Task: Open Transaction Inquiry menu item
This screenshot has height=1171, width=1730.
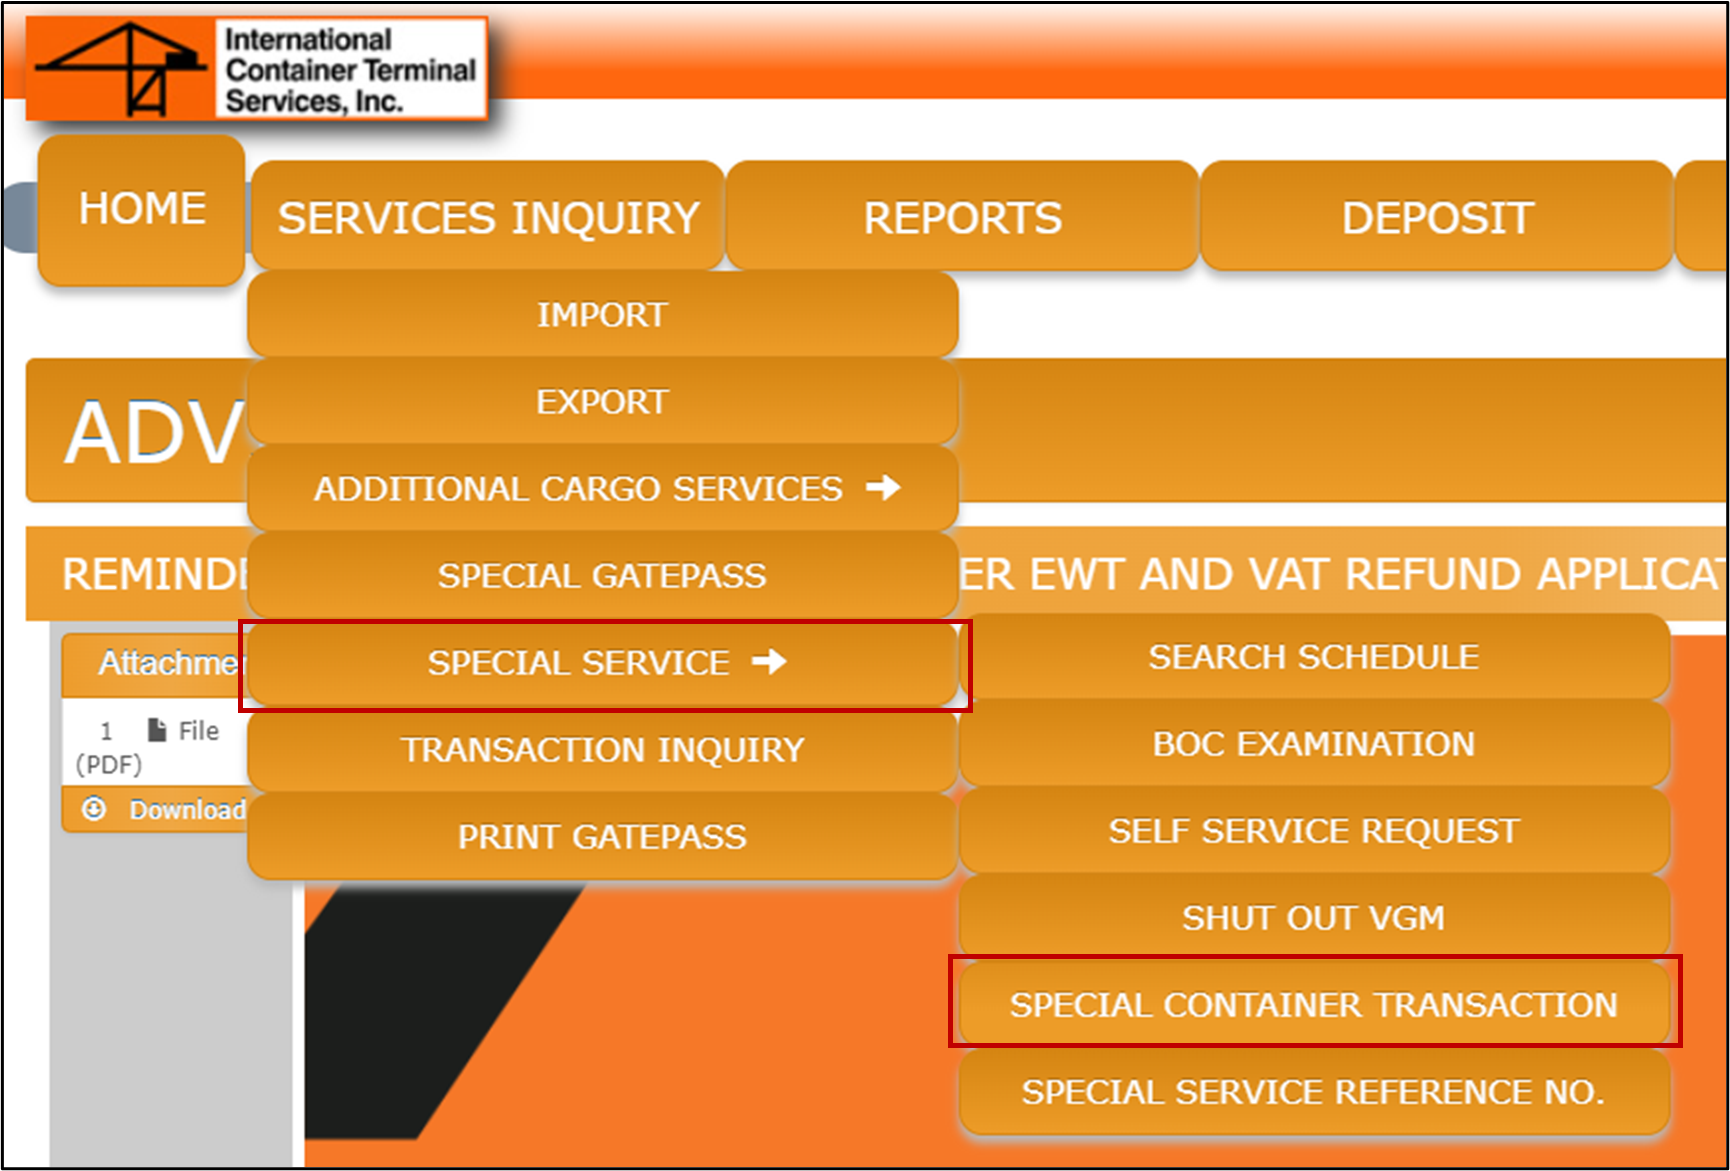Action: 602,750
